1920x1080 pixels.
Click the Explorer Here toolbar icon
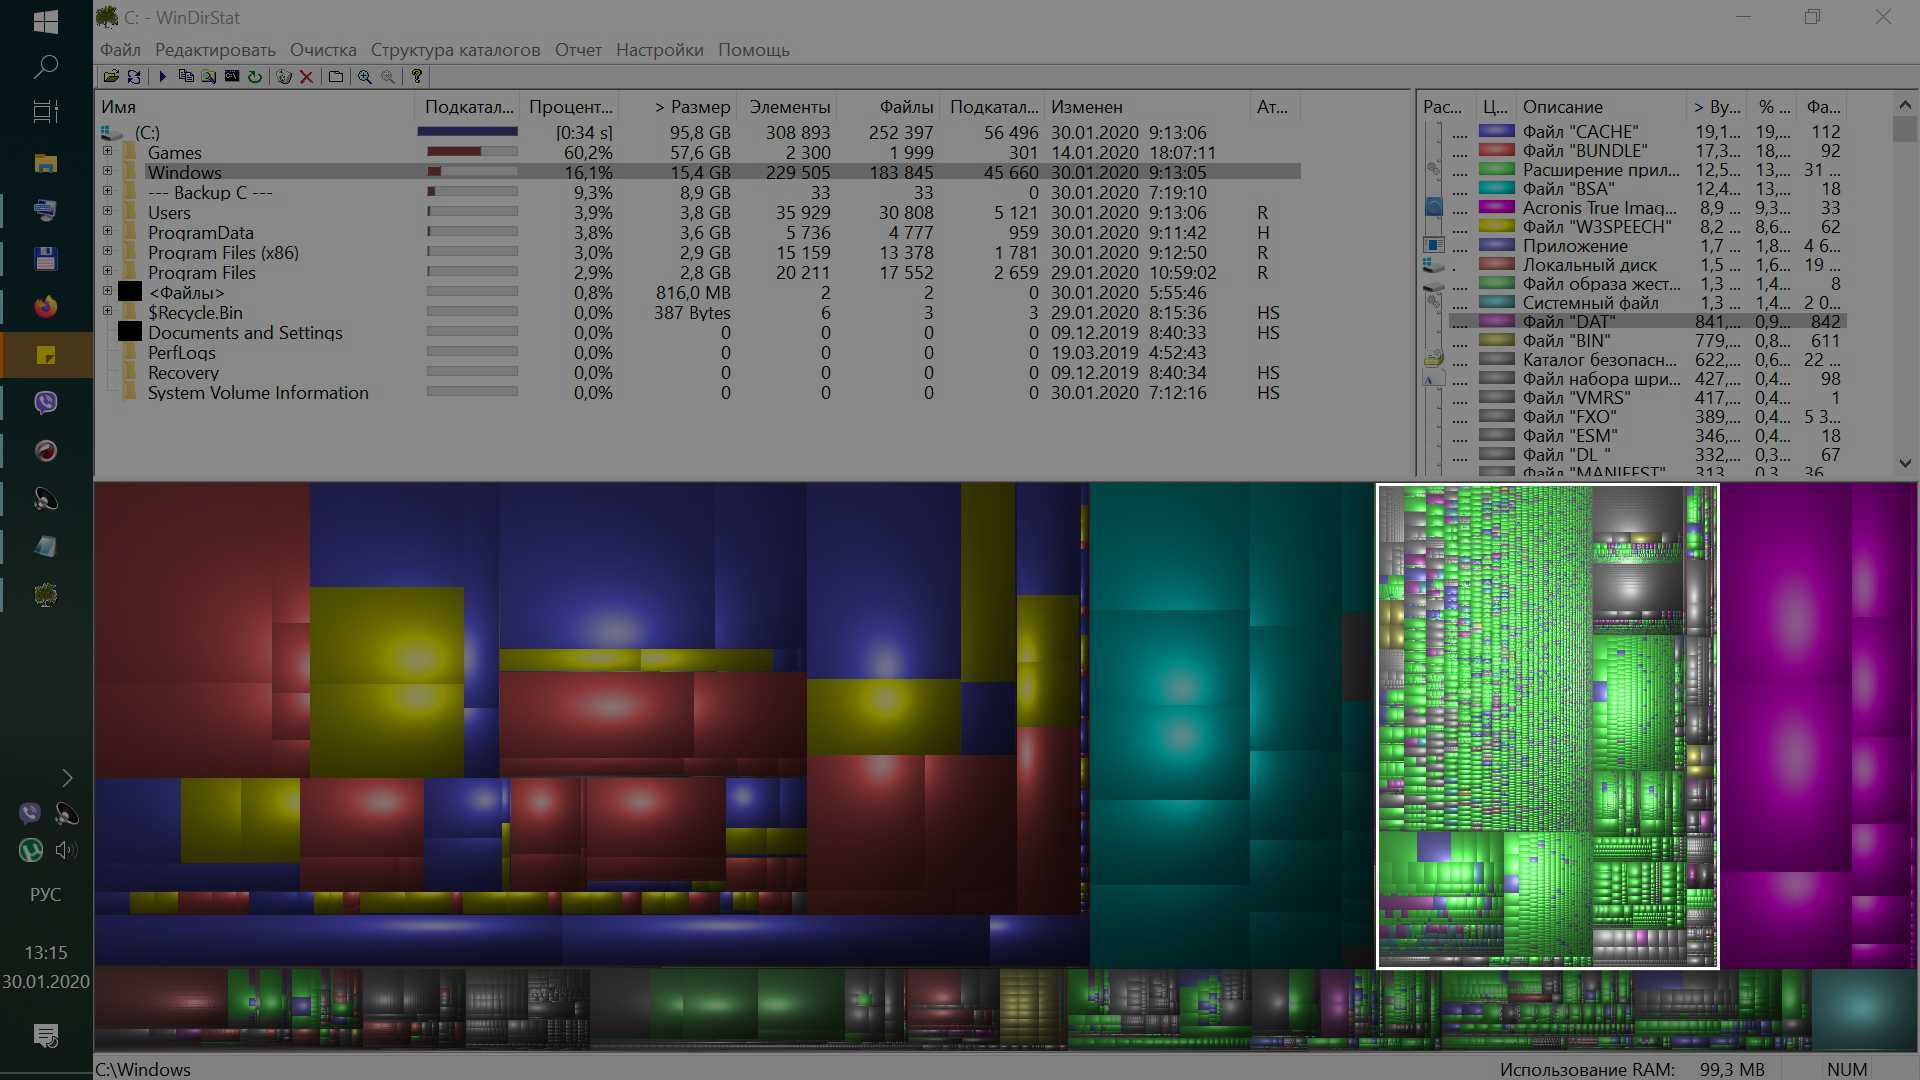209,76
